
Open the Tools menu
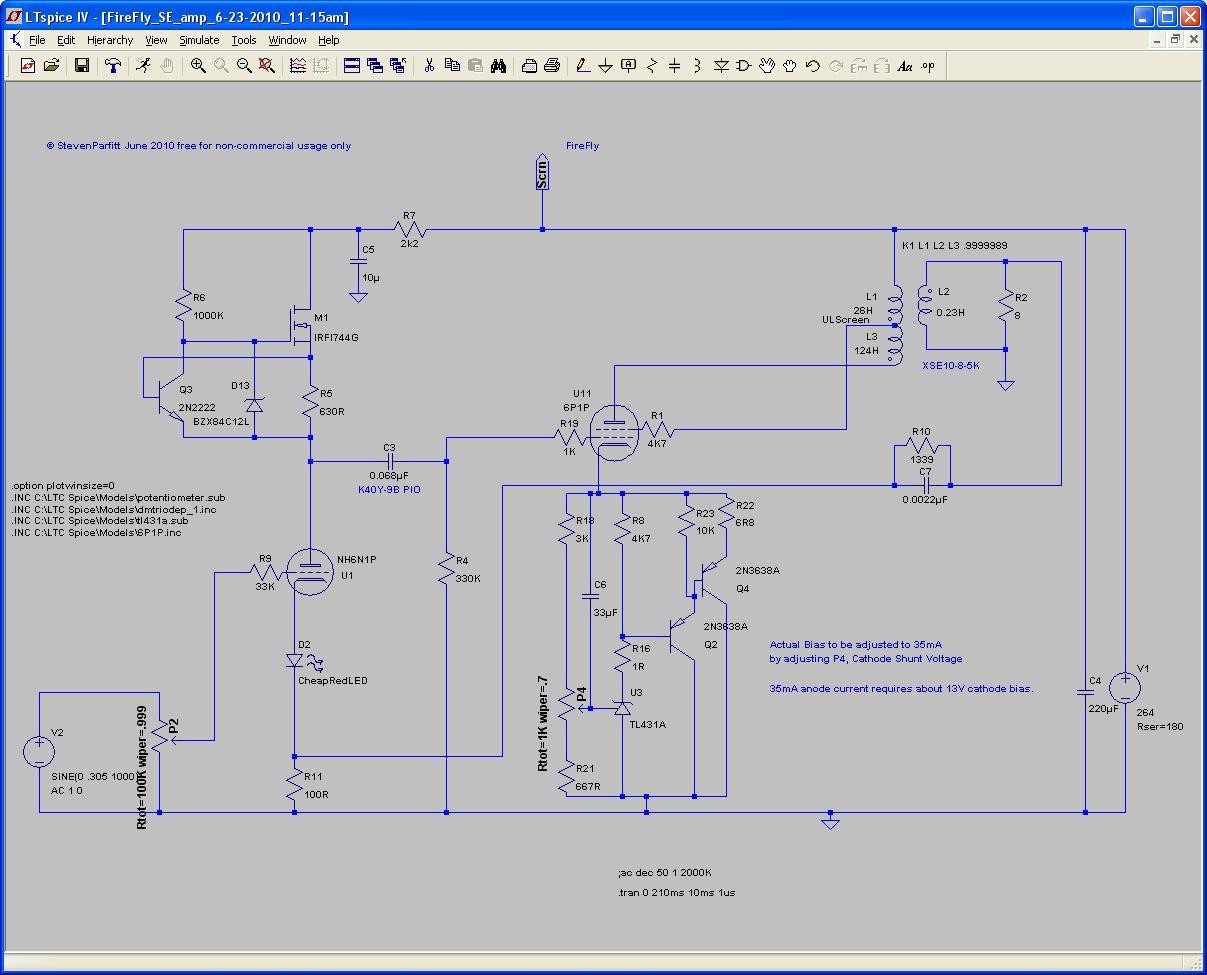(244, 40)
